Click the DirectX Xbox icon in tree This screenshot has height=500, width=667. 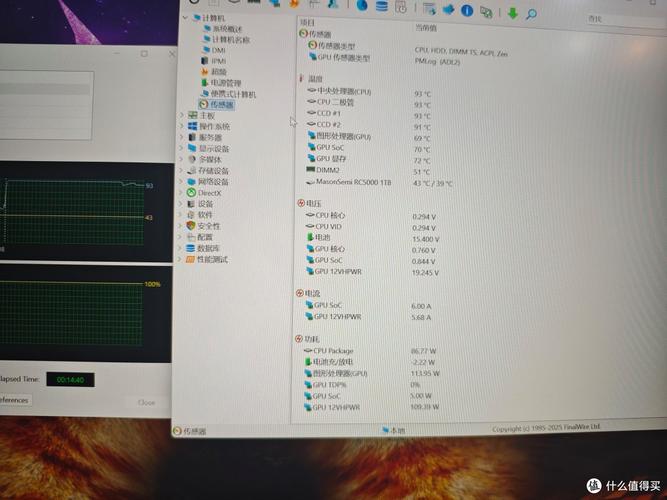coord(190,192)
